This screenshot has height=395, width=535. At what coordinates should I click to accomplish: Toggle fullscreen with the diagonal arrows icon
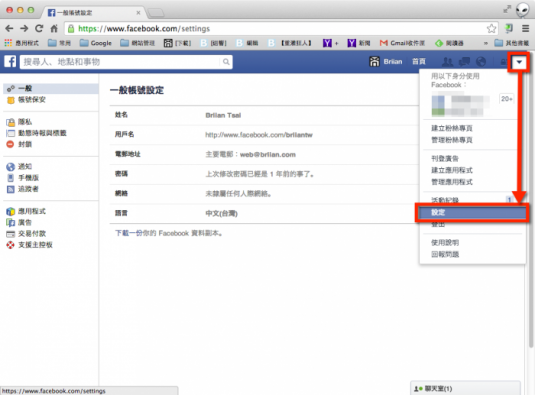click(x=507, y=9)
